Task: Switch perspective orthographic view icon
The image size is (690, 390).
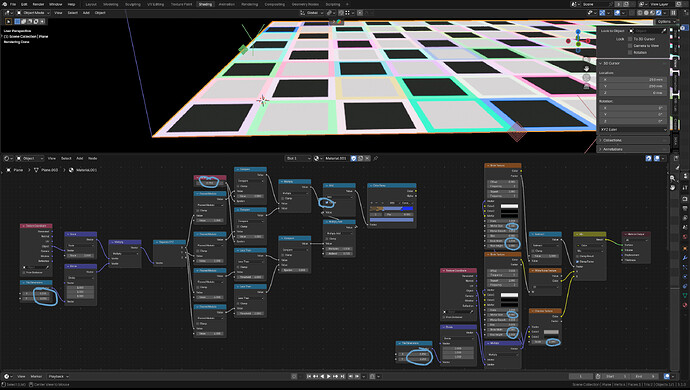Action: pos(587,87)
